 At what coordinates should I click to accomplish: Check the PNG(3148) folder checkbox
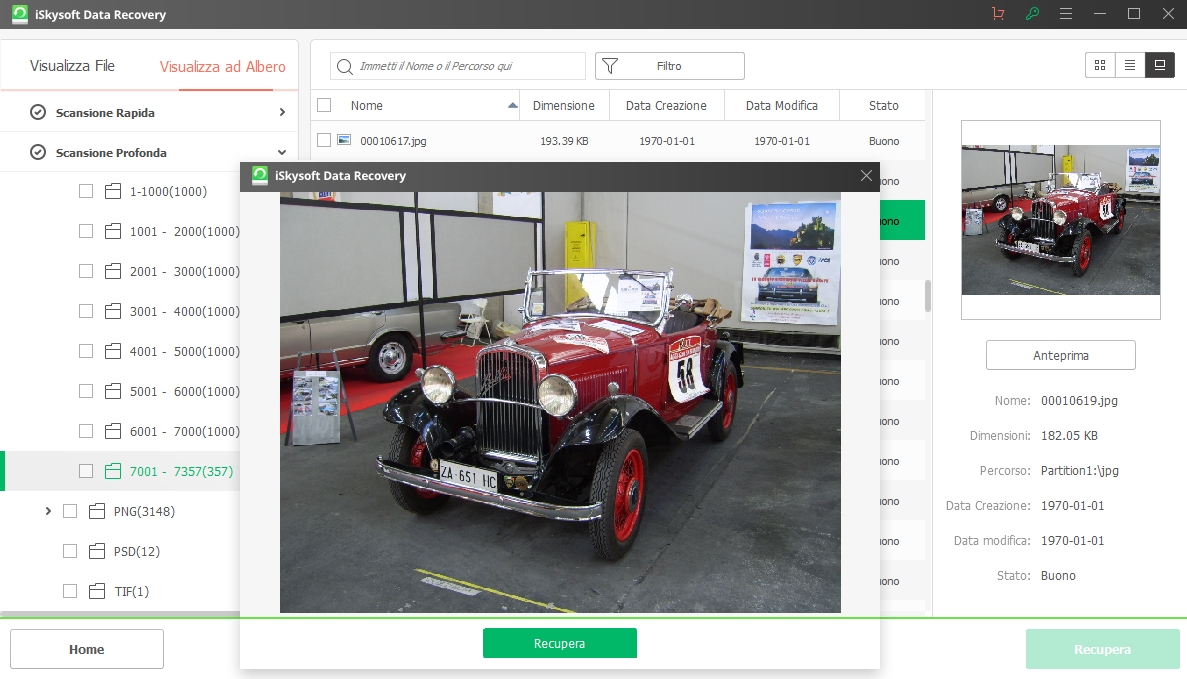click(70, 511)
